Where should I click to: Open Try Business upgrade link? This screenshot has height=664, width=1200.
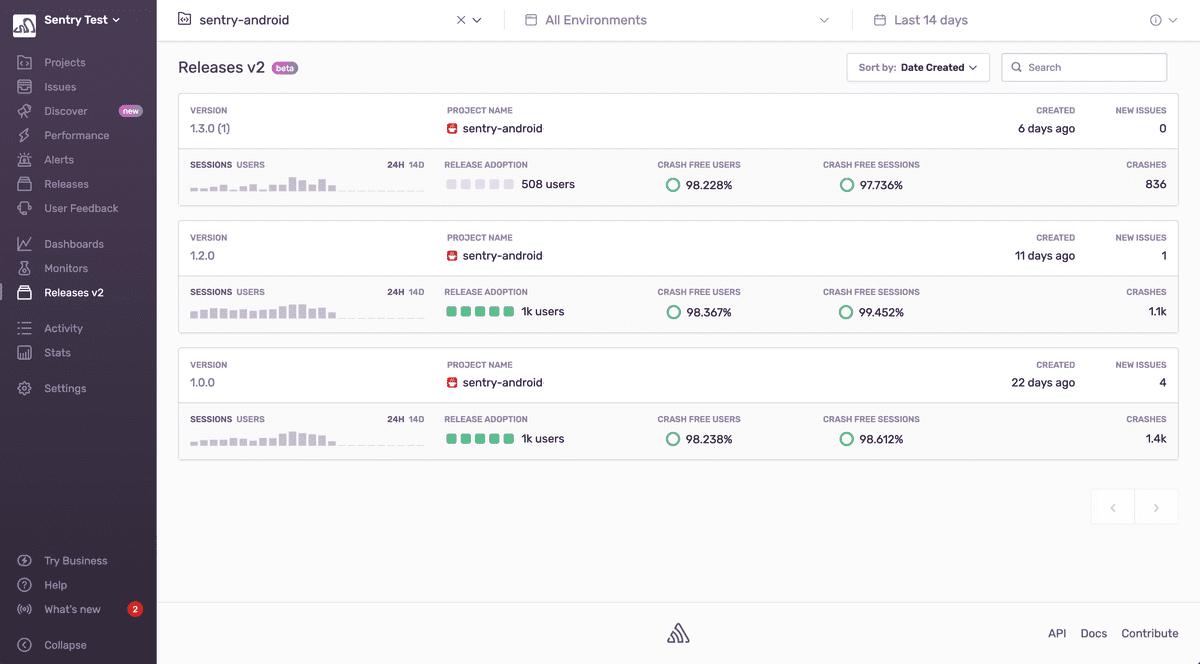[x=76, y=561]
